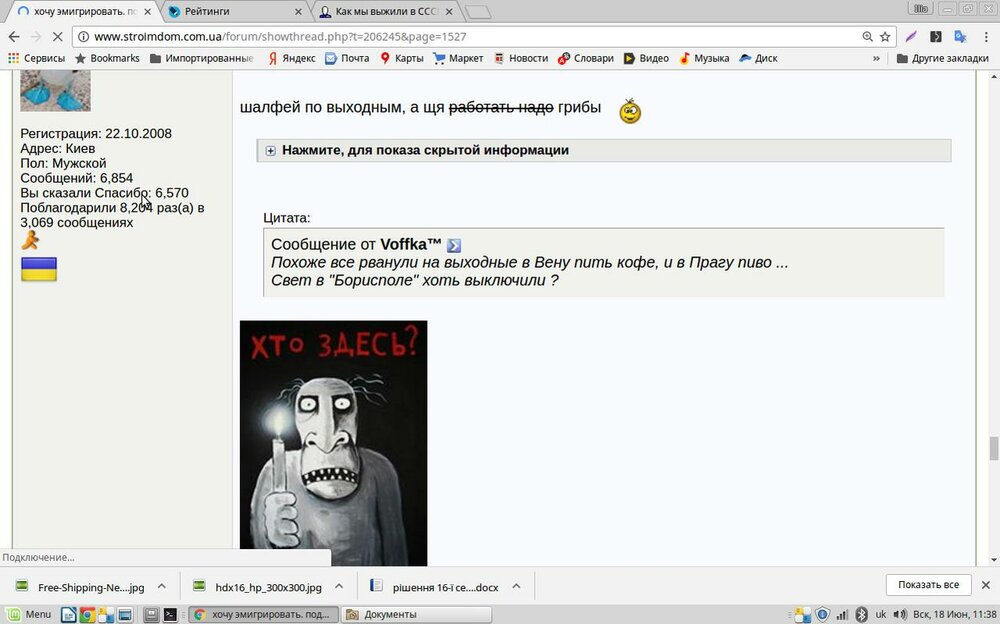Open 'рішення 16-ї се....docx' download
Screen dimensions: 1000x624
(x=434, y=586)
